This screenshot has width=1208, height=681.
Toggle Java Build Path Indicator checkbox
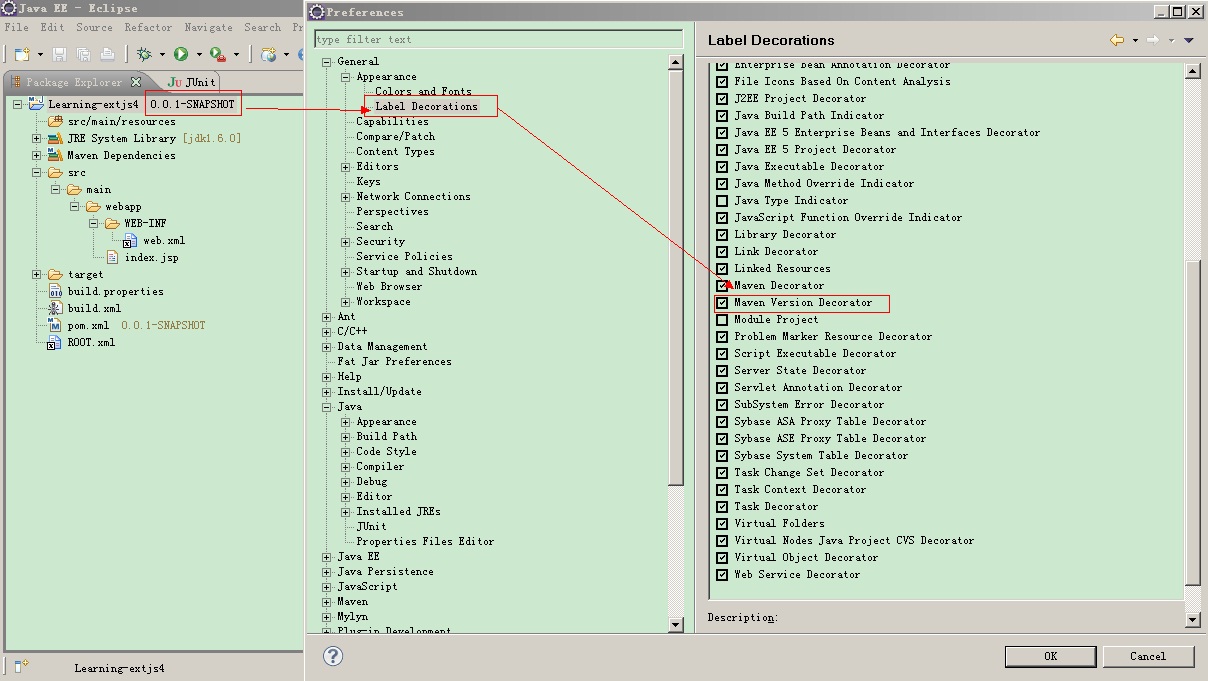[x=722, y=116]
